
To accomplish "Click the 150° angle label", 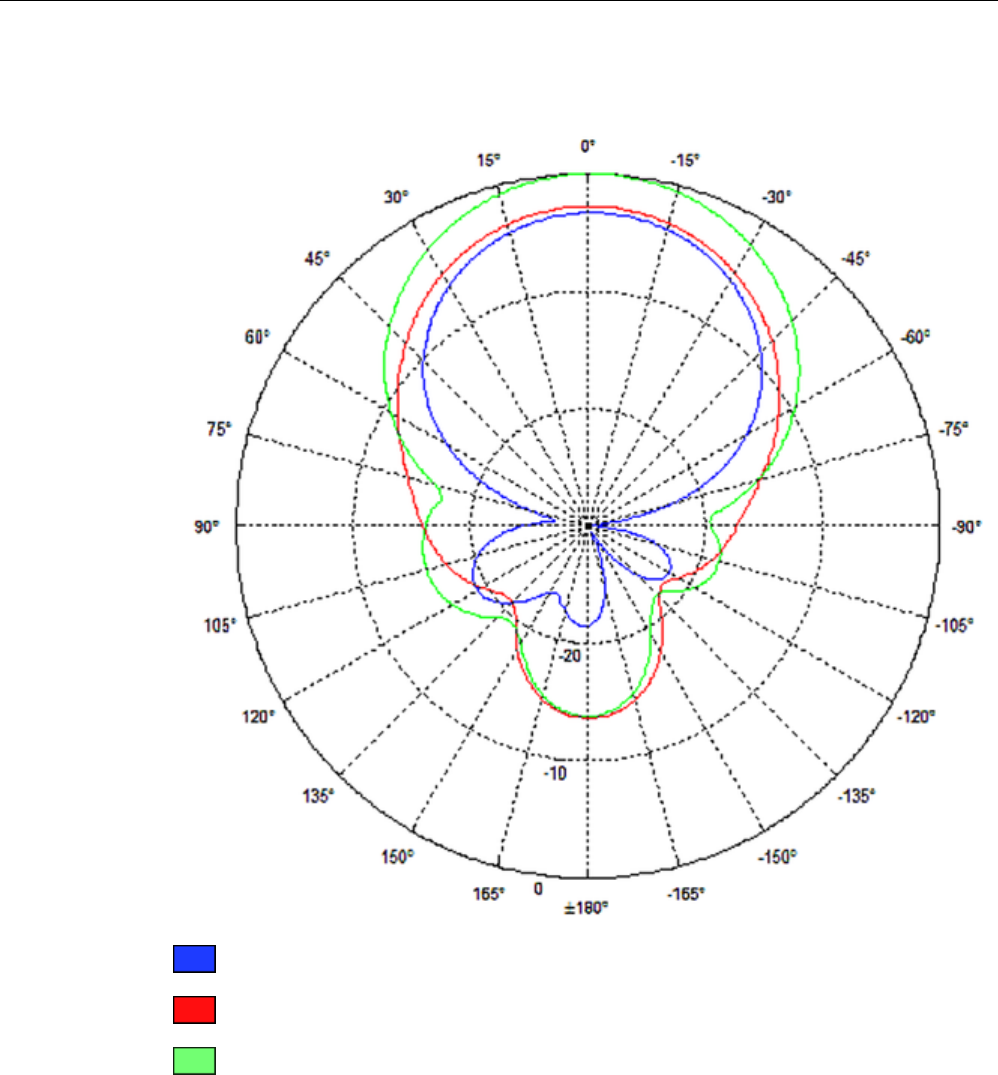I will click(398, 857).
